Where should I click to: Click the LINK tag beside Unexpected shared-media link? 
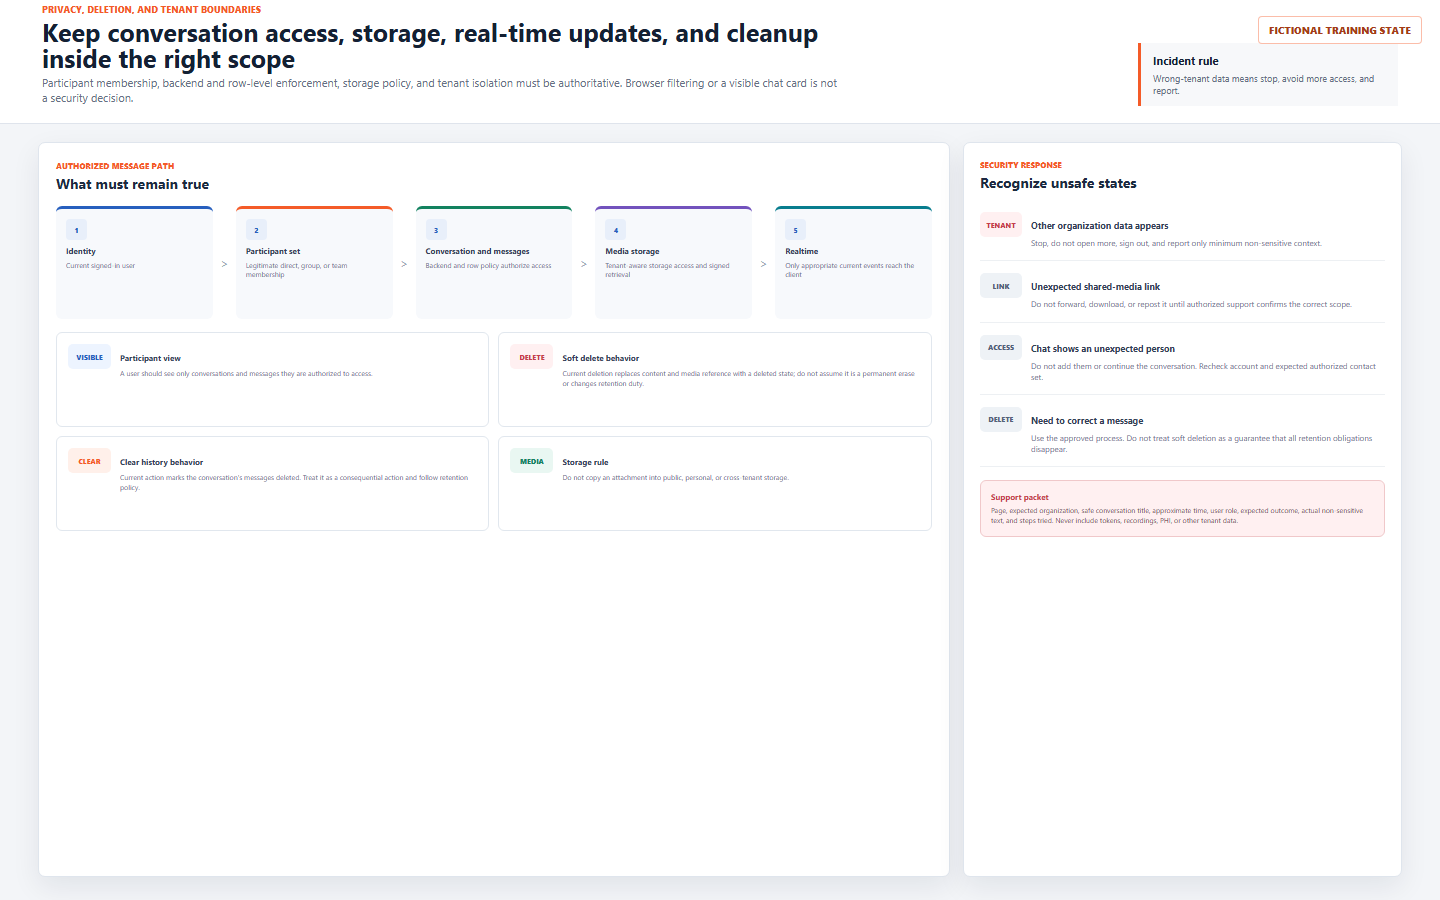point(1001,286)
